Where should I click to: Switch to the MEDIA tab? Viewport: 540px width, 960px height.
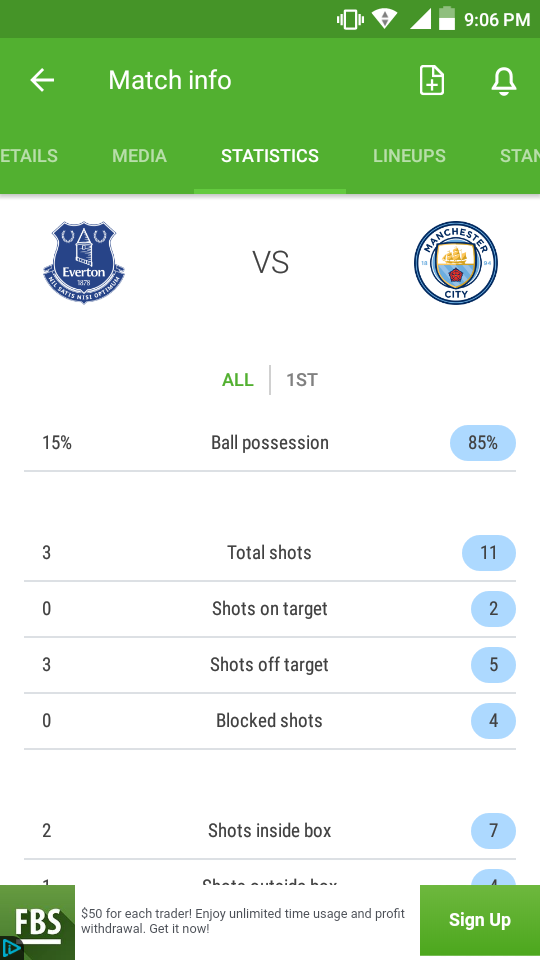(x=140, y=156)
